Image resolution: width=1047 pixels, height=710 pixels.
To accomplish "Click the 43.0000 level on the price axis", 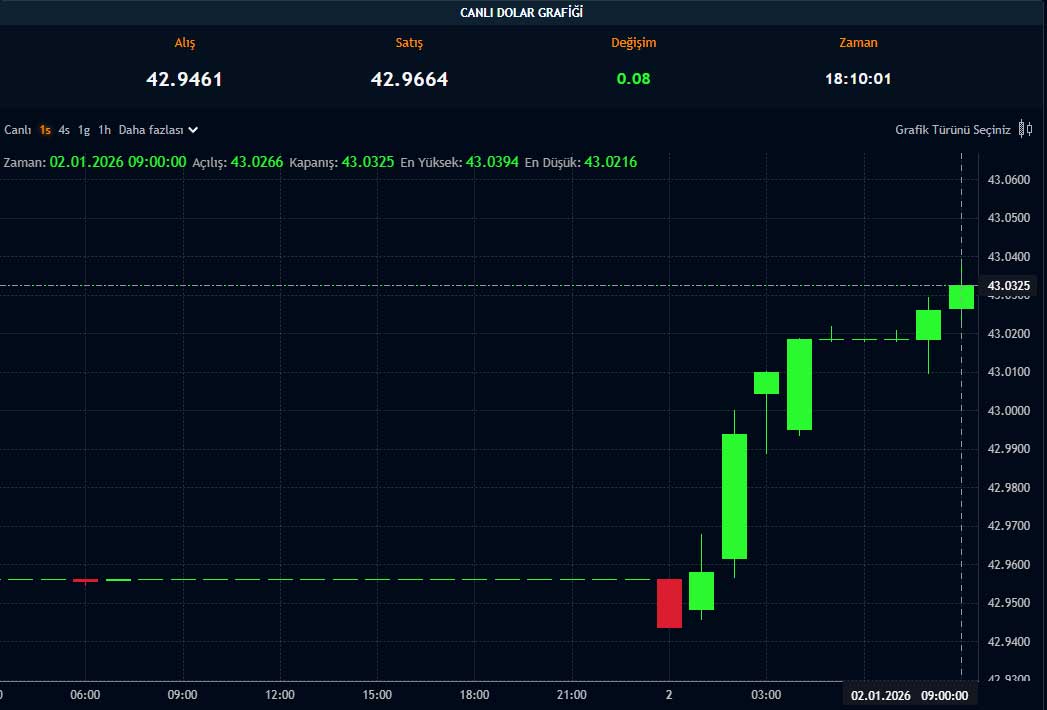I will pyautogui.click(x=1008, y=411).
